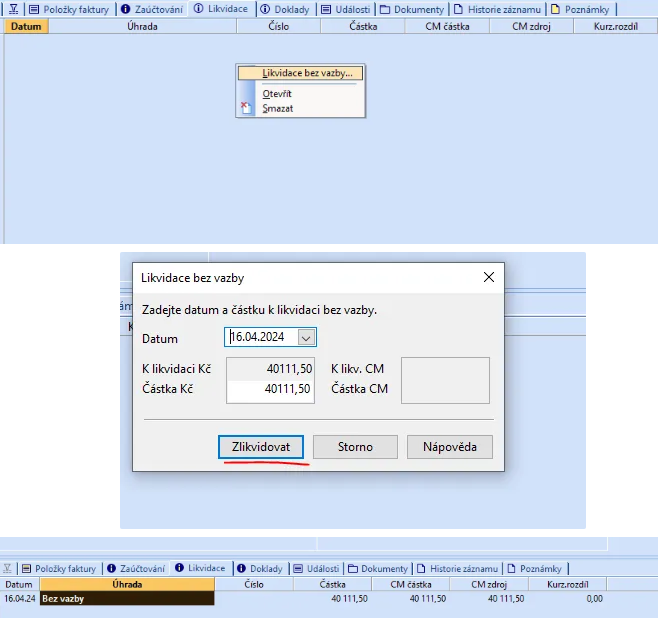Click the K likvidaci Kč value 40111,50
This screenshot has height=618, width=658.
289,369
